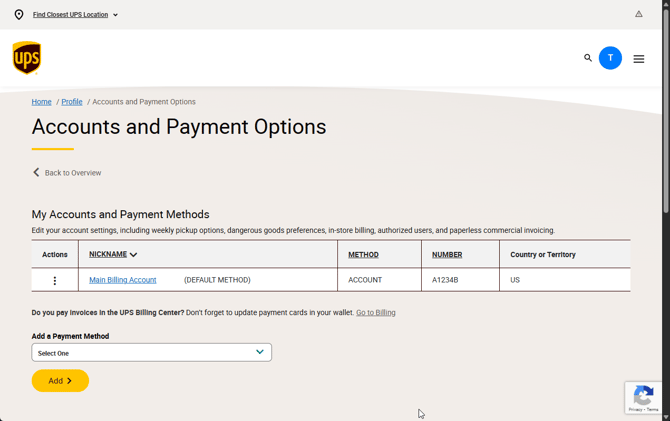Click the (DEFAULT METHOD) label
Viewport: 670px width, 421px height.
(217, 280)
